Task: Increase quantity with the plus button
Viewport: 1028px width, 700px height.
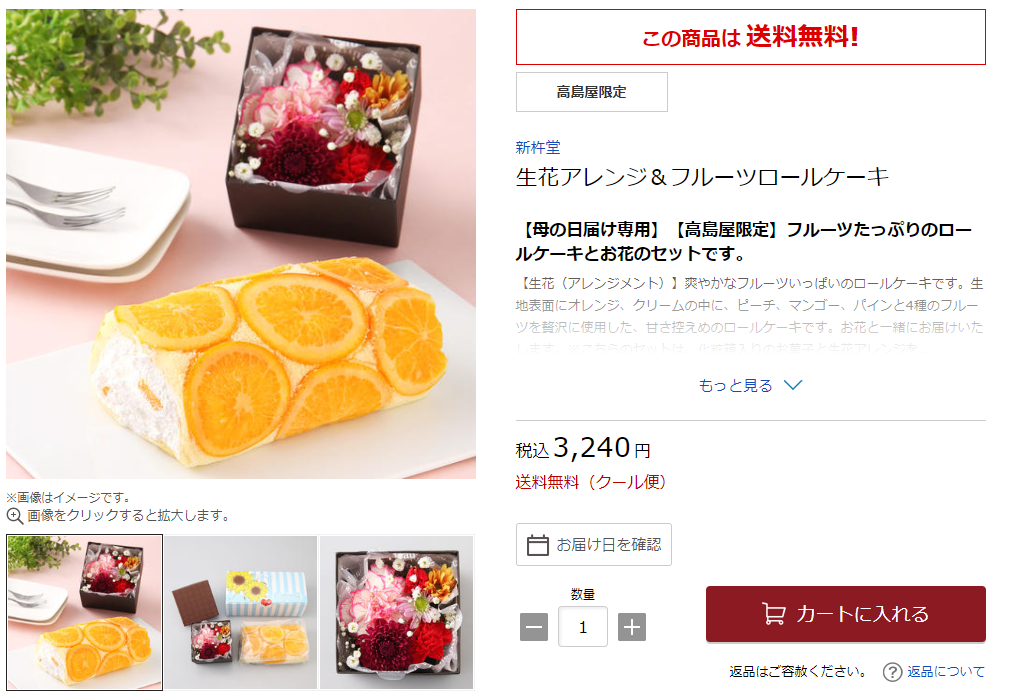Action: click(632, 627)
